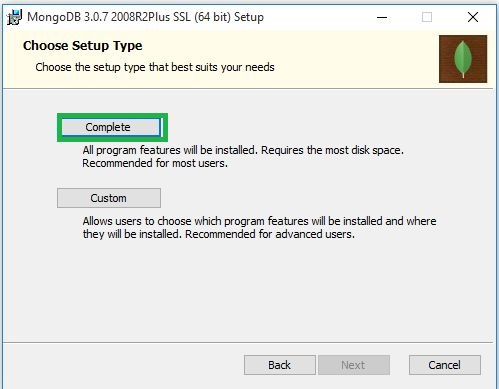The image size is (499, 389).
Task: Click 'Requires the most disk space' sentence
Action: 332,150
